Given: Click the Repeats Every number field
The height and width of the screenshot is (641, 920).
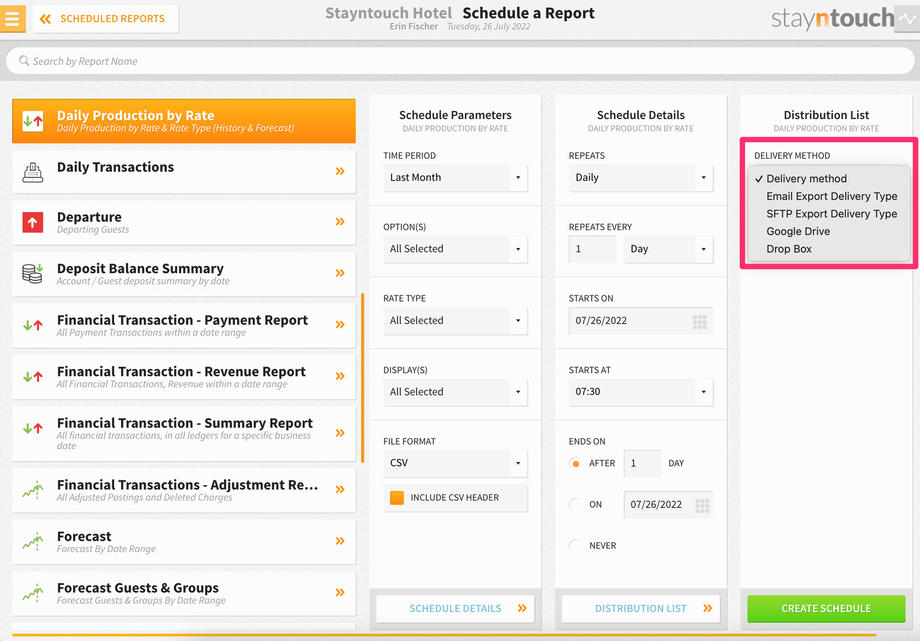Looking at the screenshot, I should [593, 249].
